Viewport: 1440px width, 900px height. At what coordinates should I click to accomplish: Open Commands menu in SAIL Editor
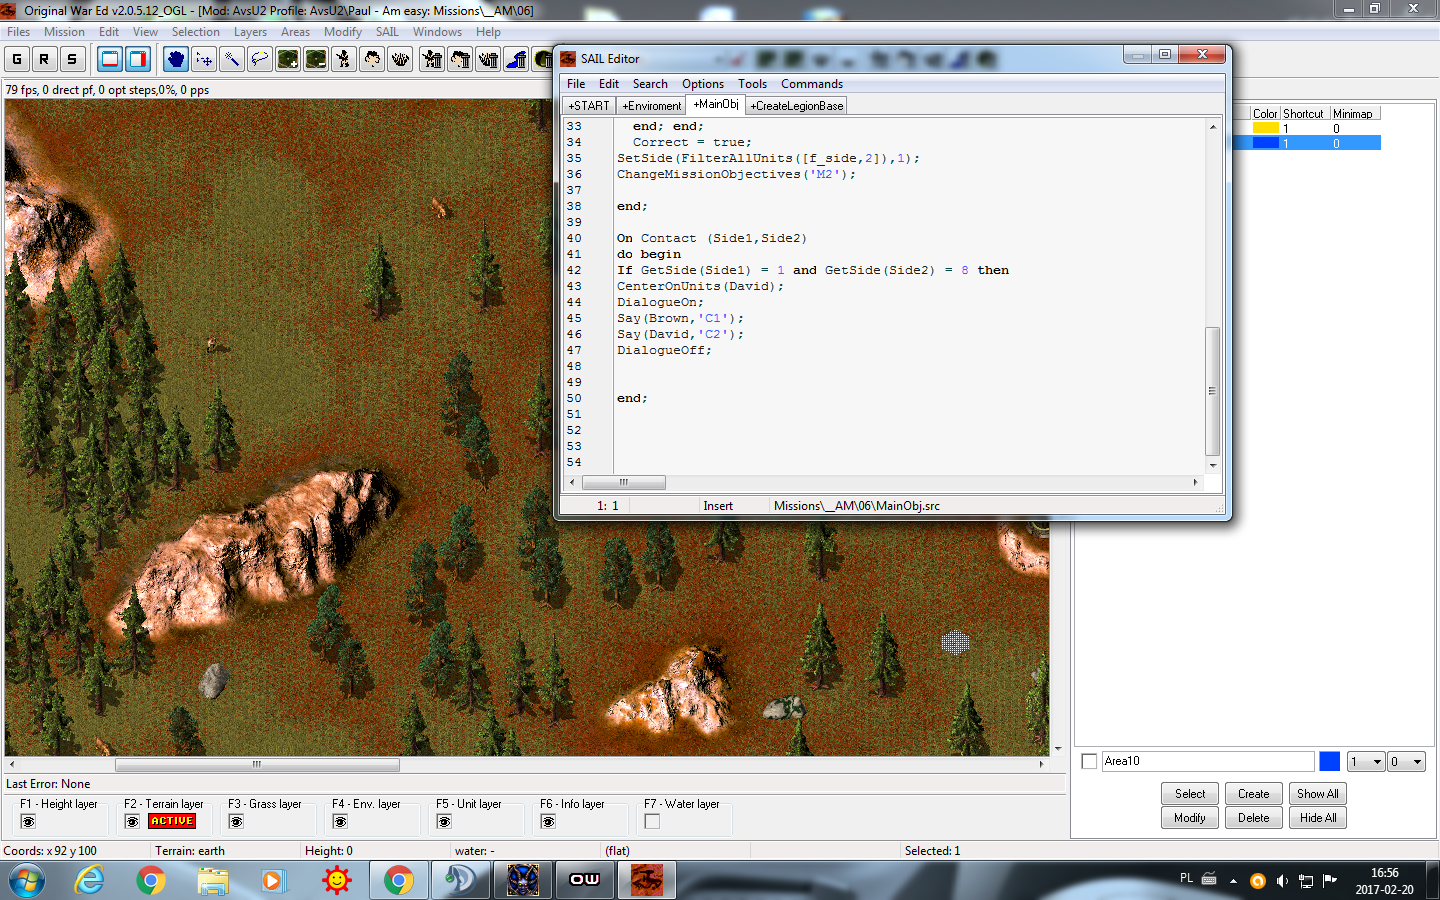812,84
